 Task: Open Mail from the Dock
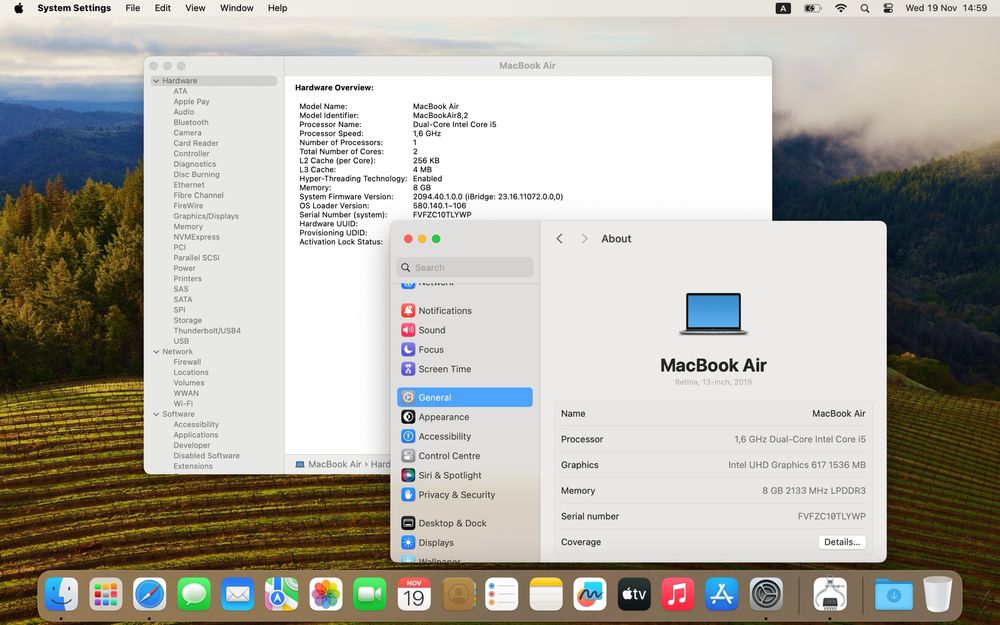tap(237, 594)
